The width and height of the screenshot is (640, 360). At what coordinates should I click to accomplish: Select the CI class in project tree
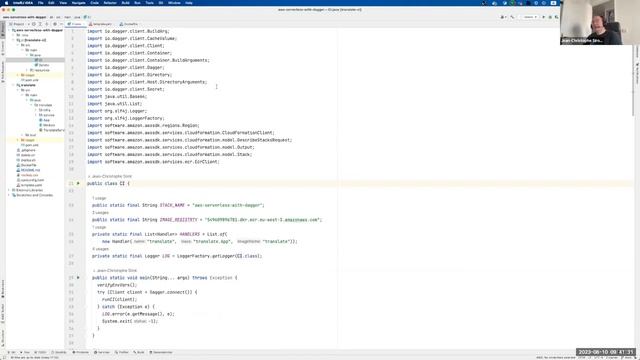click(39, 60)
